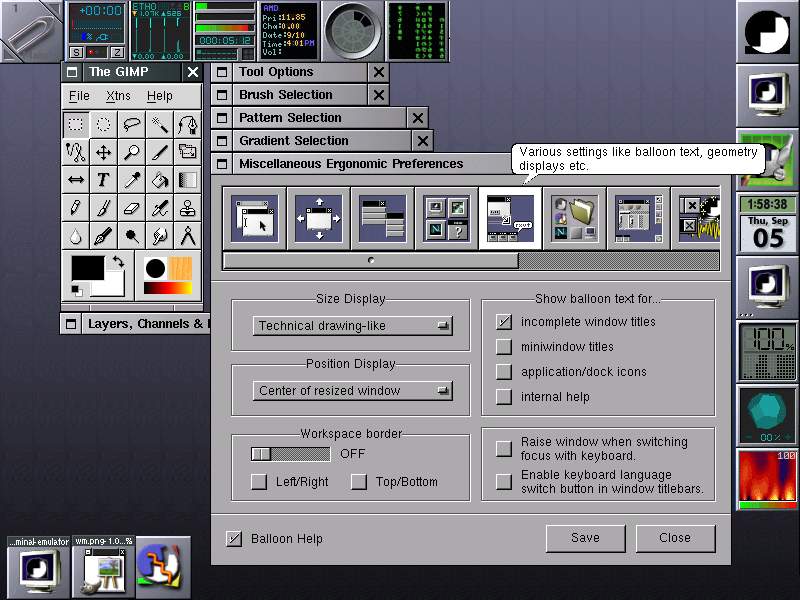800x600 pixels.
Task: Open the active gradient red-yellow preview
Action: [168, 288]
